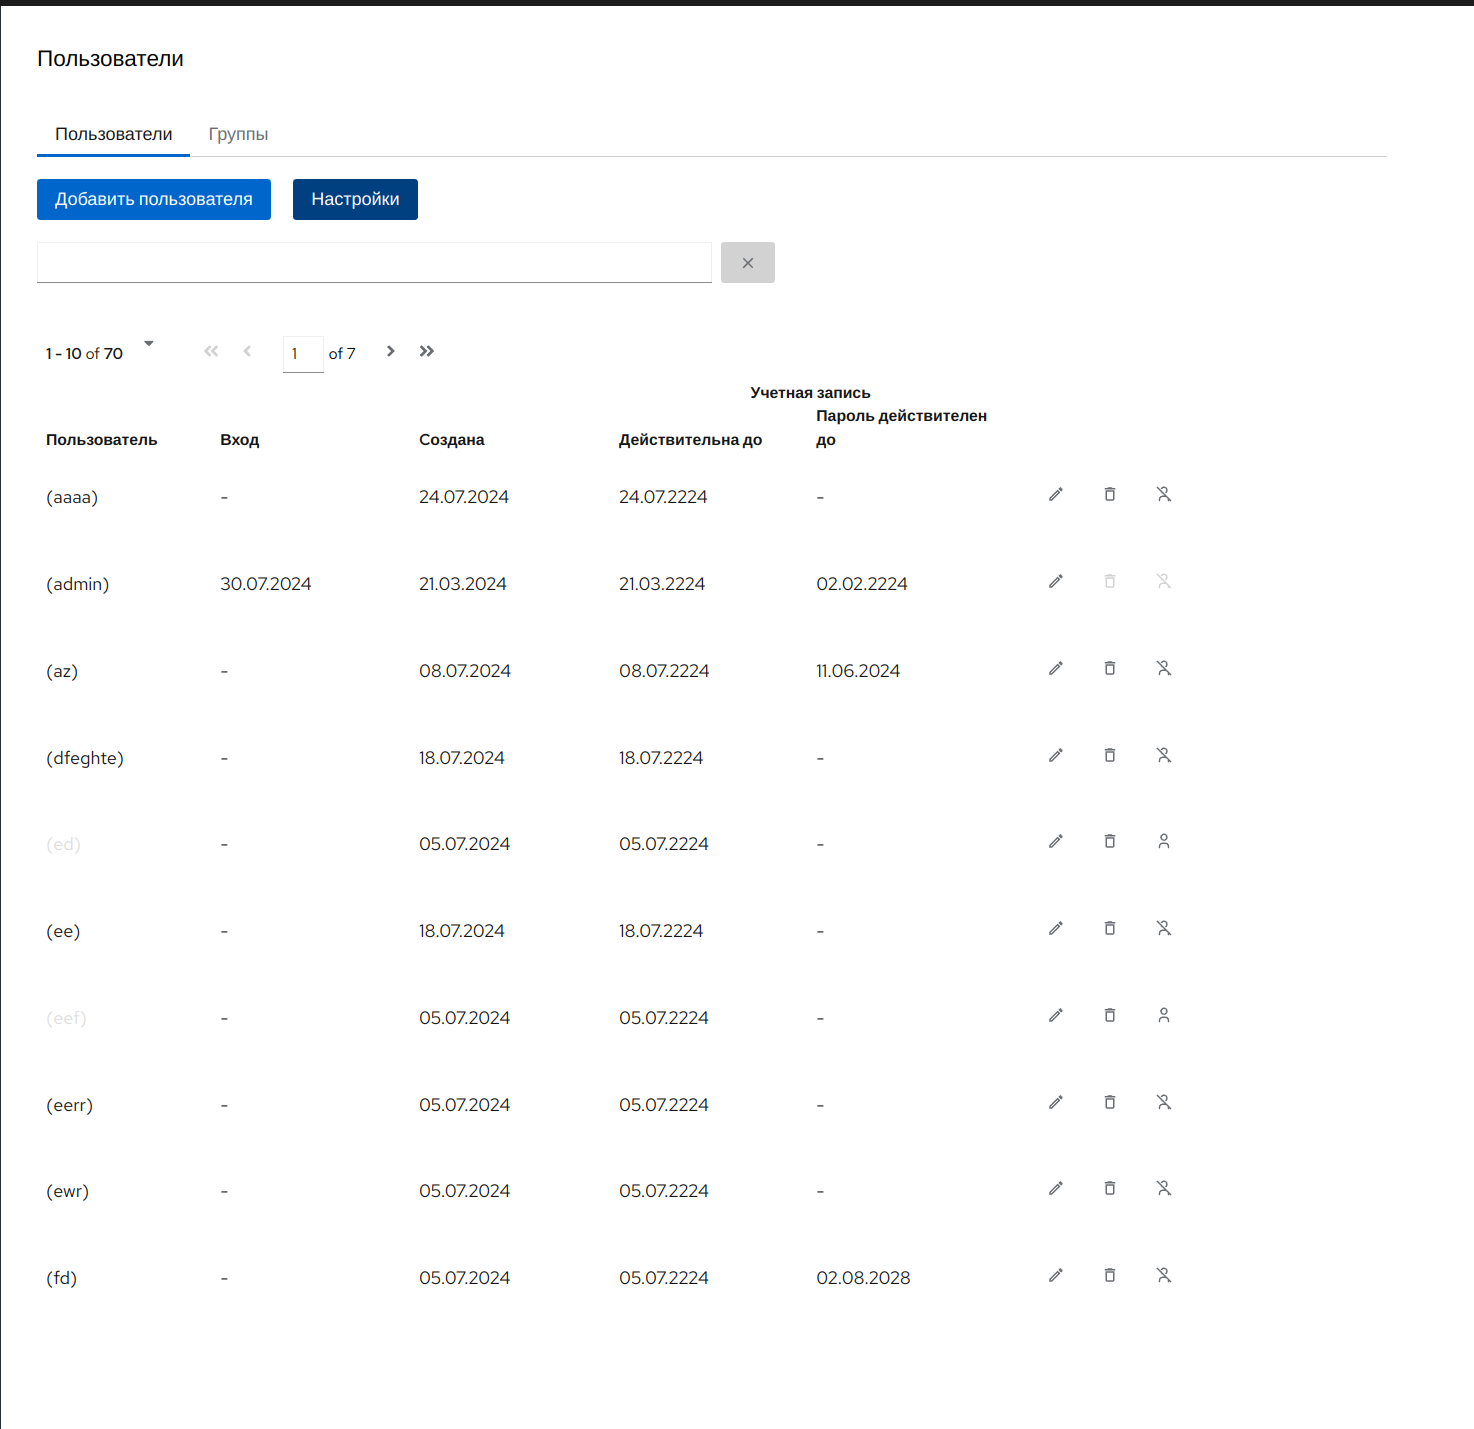
Task: Switch to the Группы tab
Action: point(238,134)
